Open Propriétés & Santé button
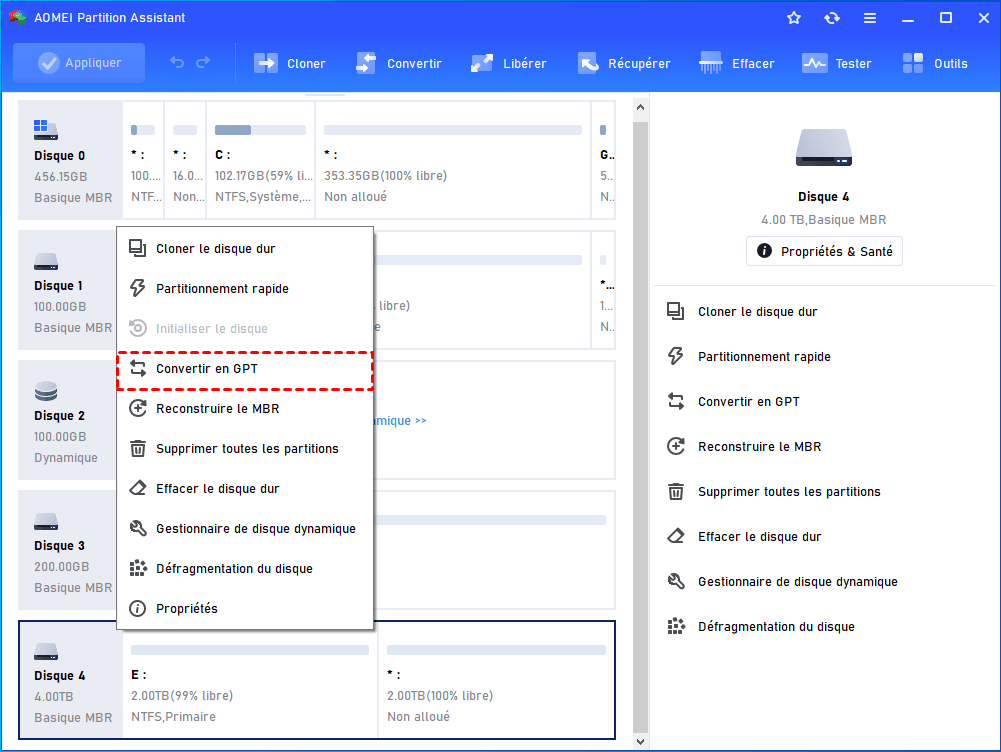 824,252
